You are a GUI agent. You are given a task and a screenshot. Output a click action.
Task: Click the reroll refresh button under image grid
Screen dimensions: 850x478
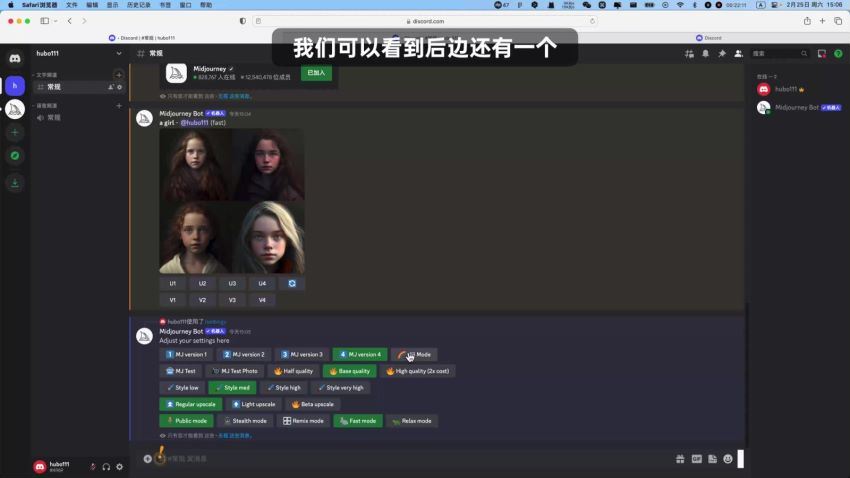coord(292,283)
